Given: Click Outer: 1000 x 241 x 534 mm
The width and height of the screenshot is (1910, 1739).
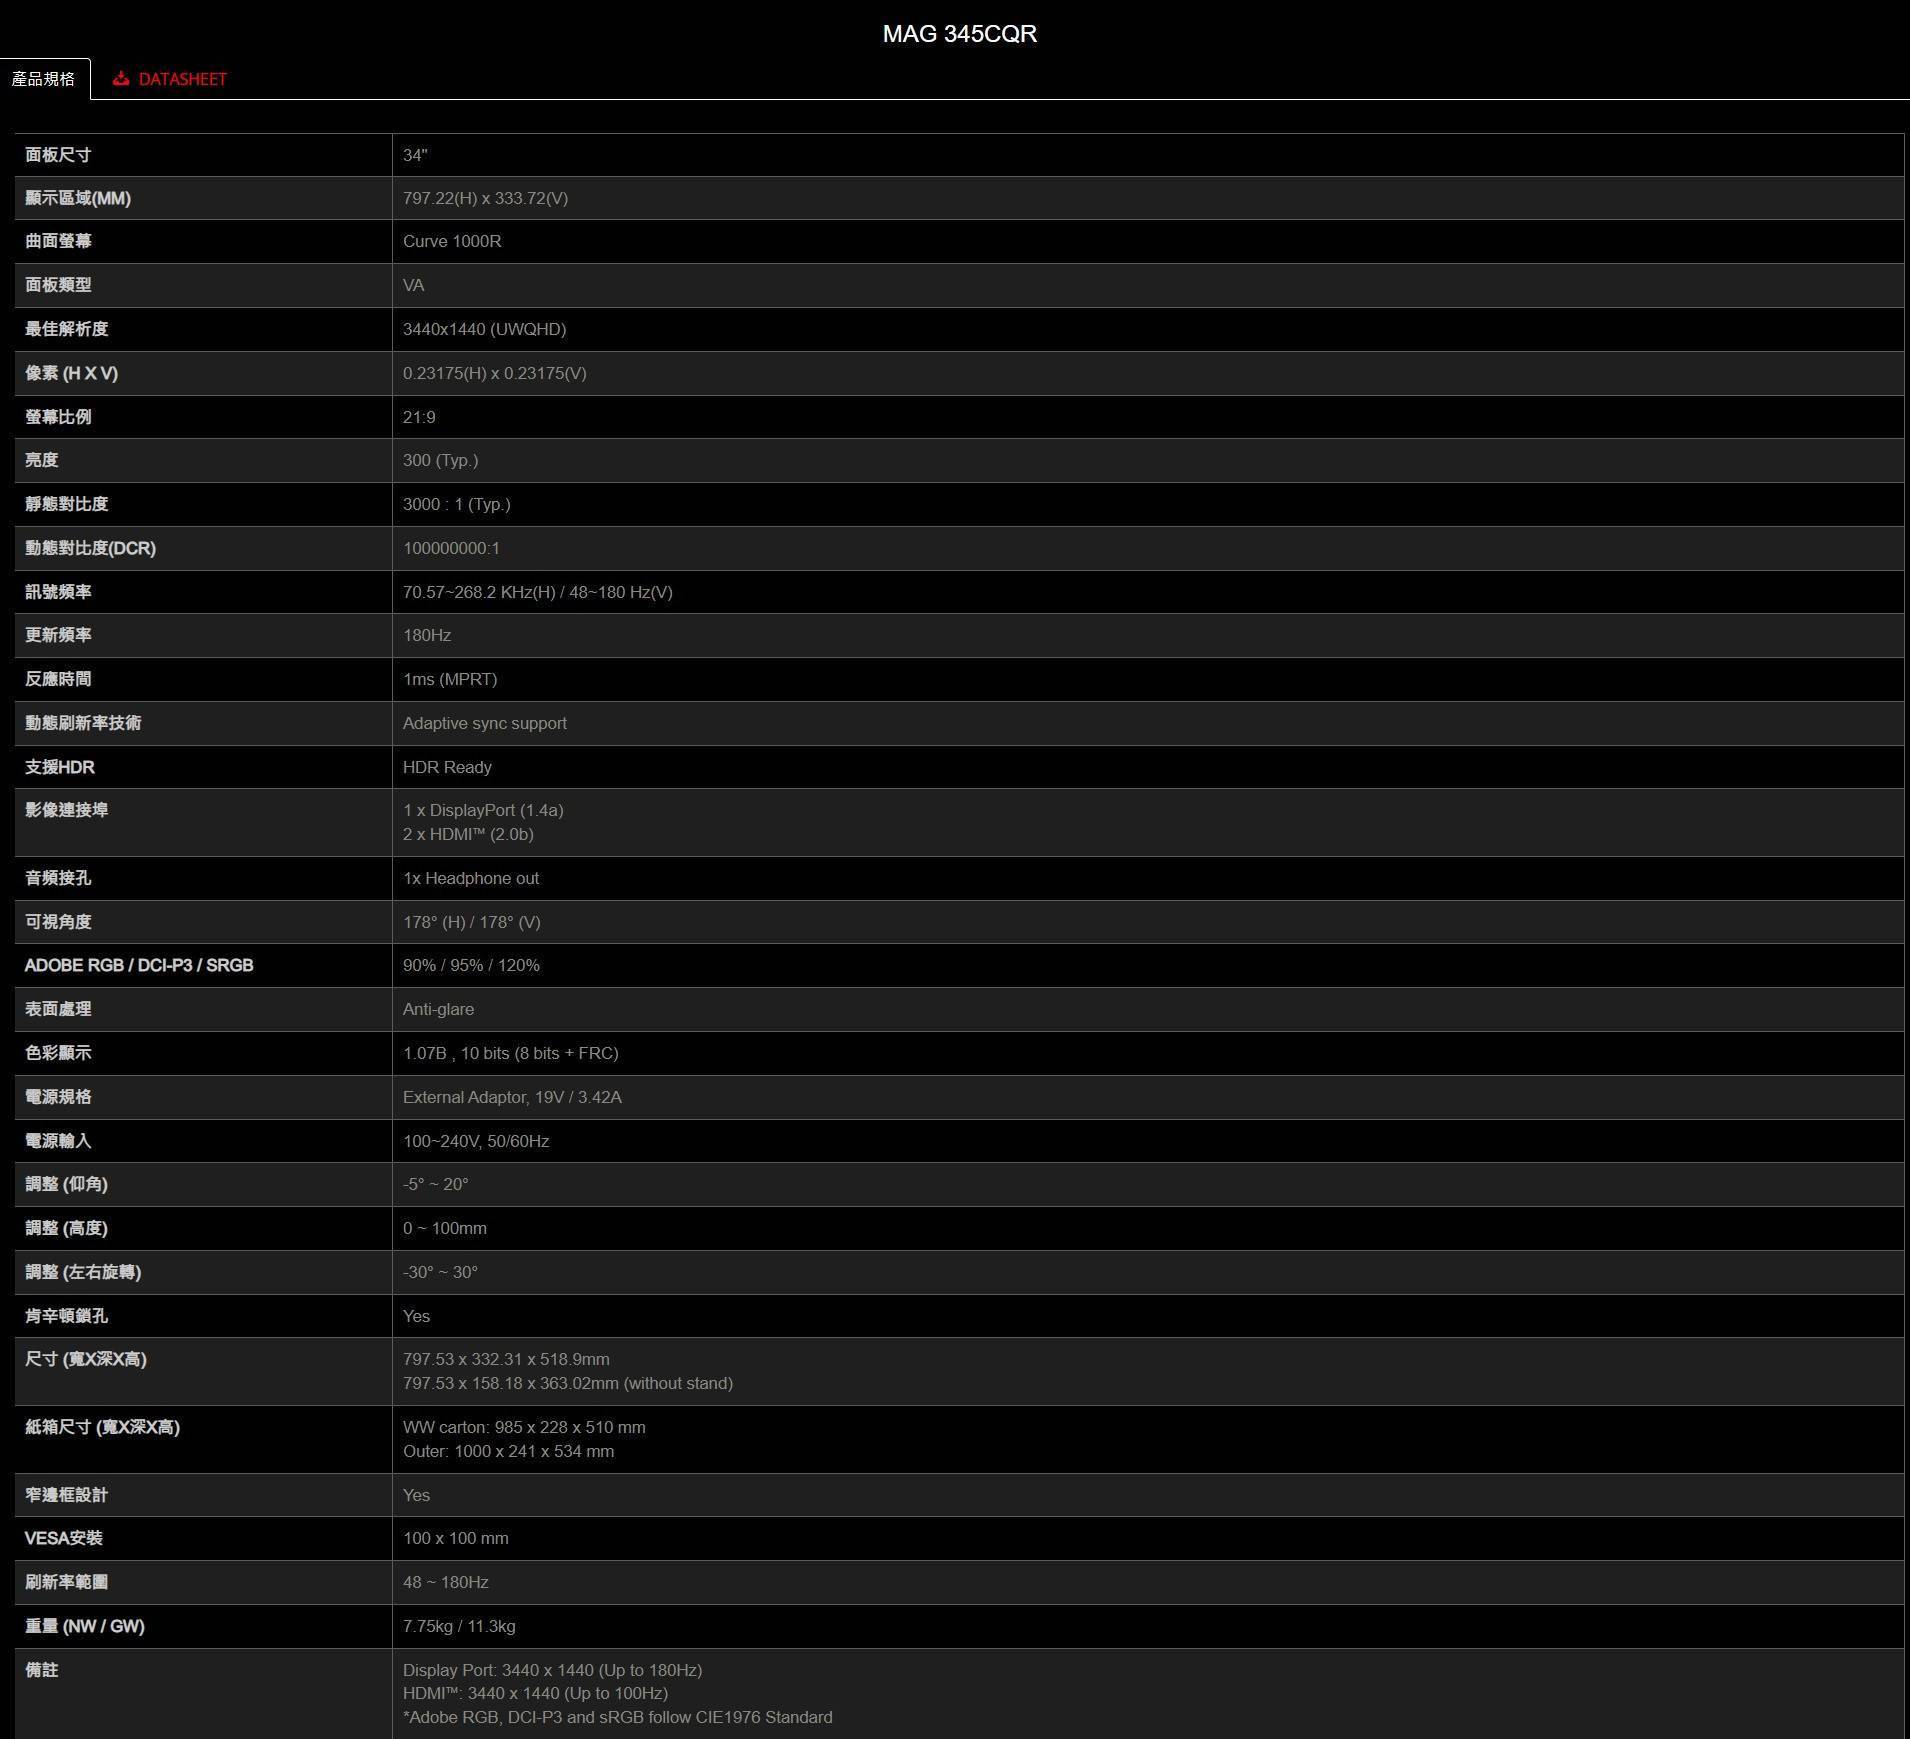Looking at the screenshot, I should (508, 1451).
